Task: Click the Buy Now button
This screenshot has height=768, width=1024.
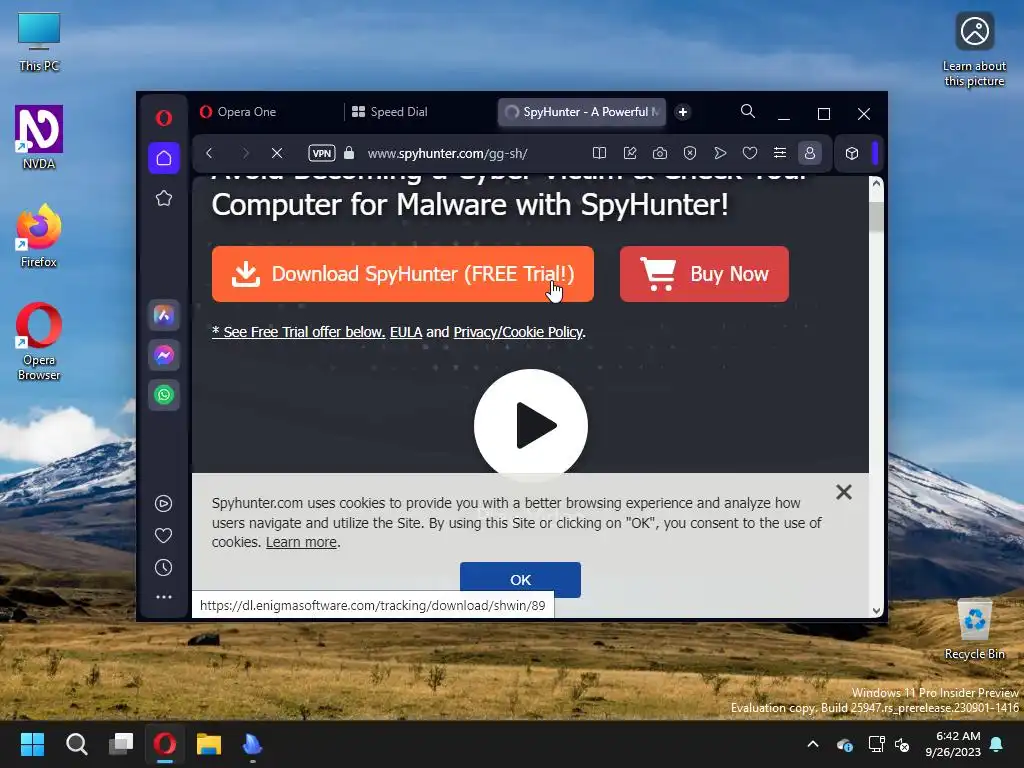Action: [x=704, y=274]
